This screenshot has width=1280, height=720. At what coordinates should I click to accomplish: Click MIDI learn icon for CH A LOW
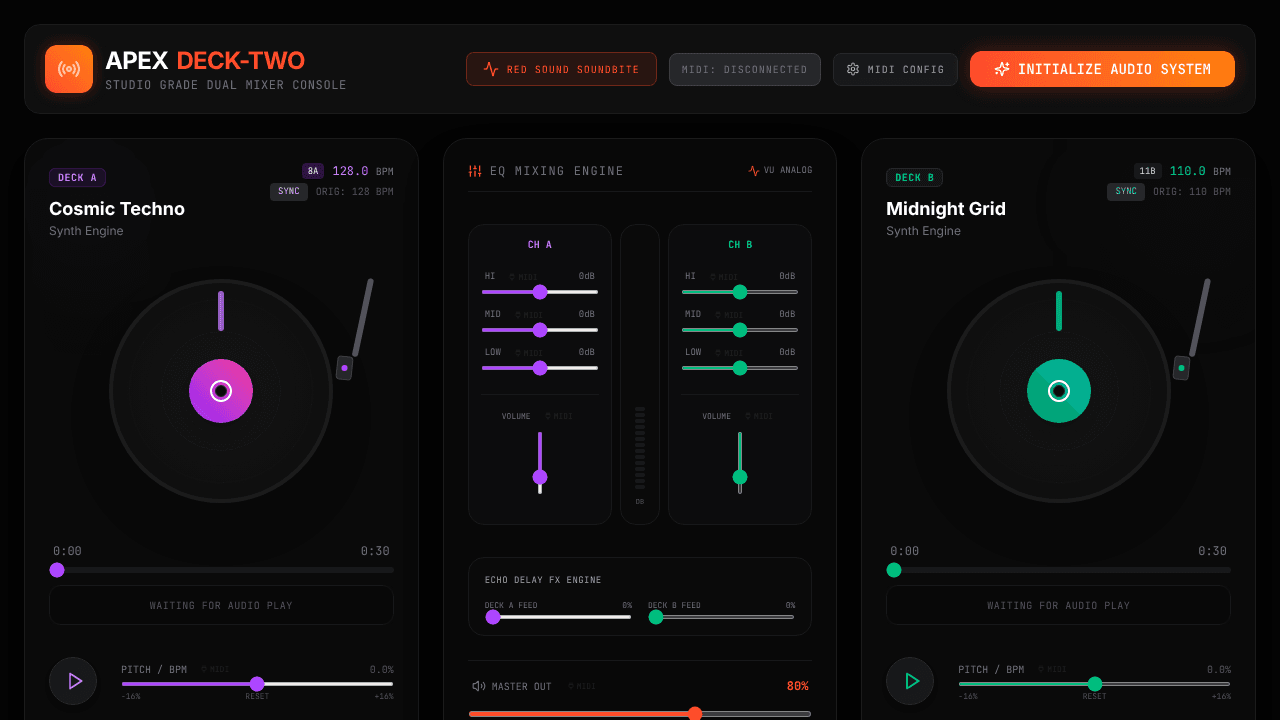[529, 353]
